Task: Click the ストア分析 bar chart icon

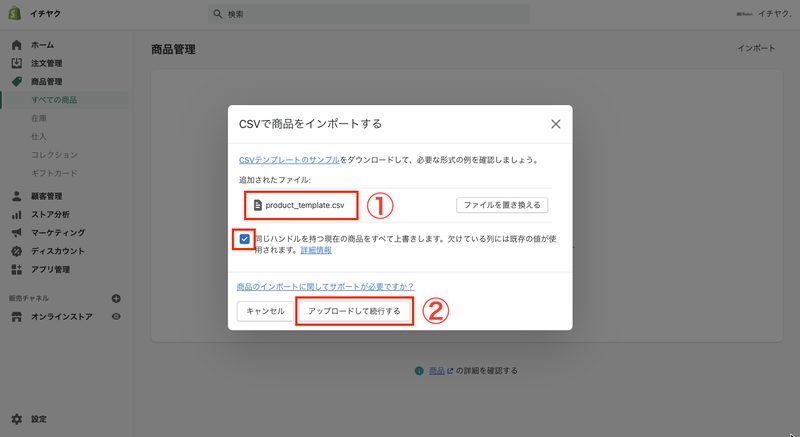Action: point(17,215)
